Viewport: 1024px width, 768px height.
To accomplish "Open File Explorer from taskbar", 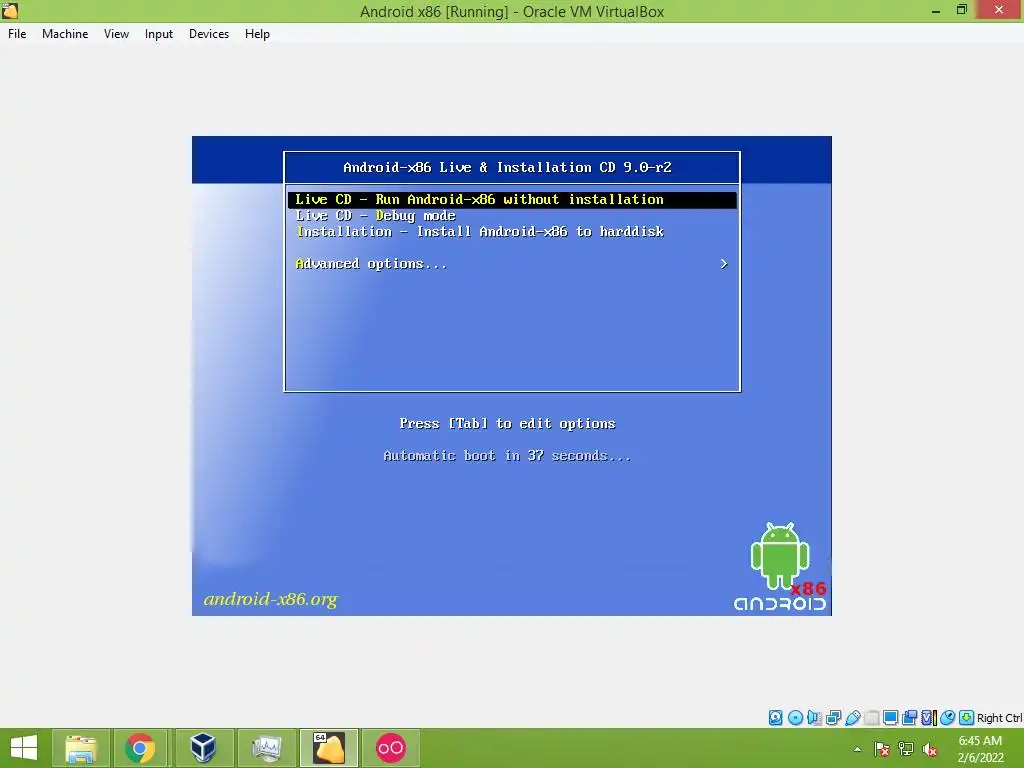I will pos(80,748).
